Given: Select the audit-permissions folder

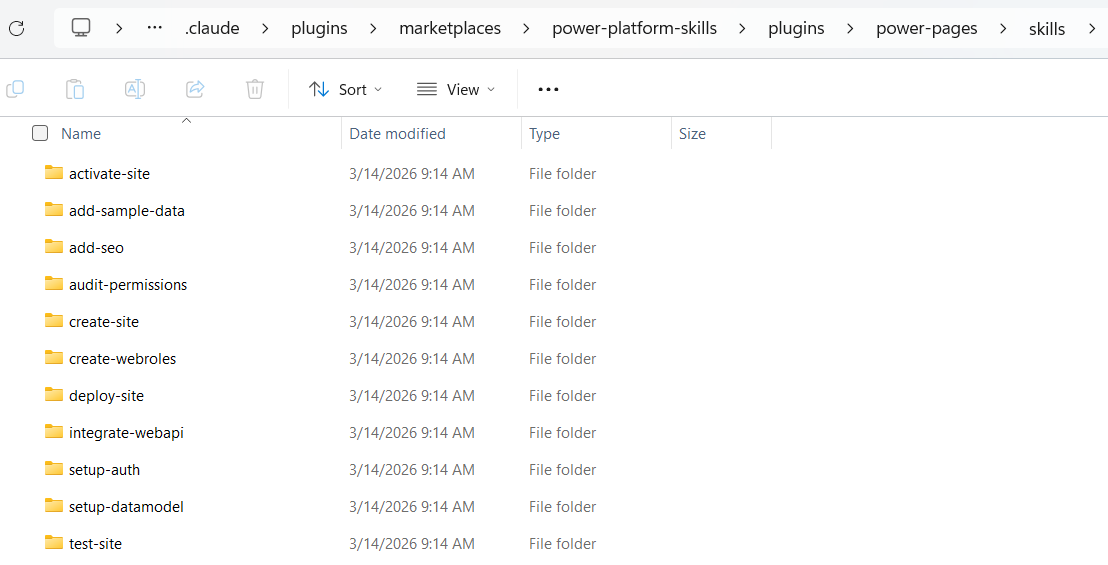Looking at the screenshot, I should click(128, 285).
